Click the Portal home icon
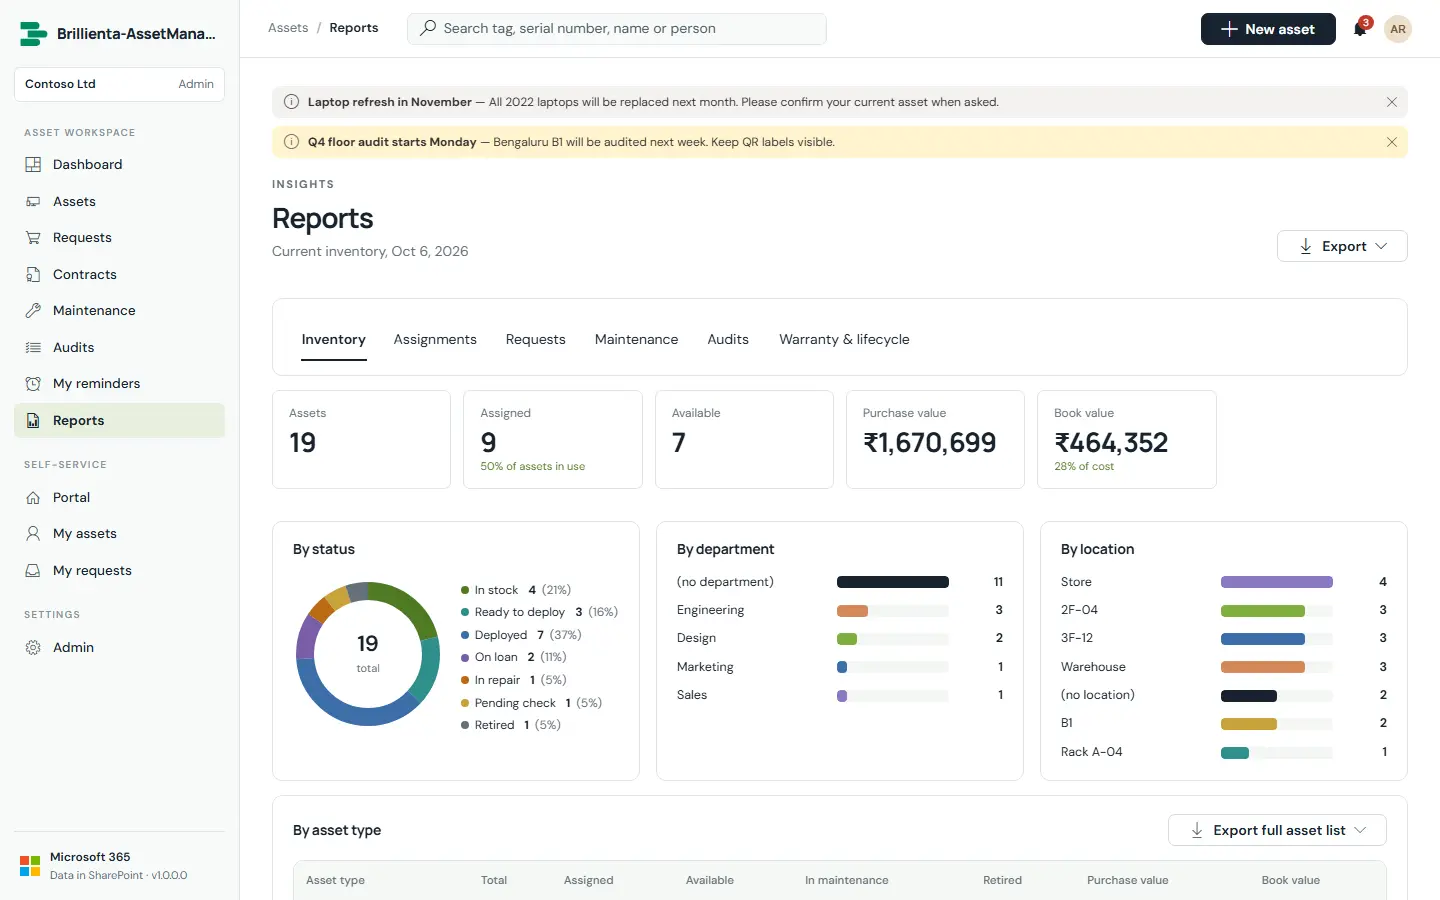Screen dimensions: 1440x900 [x=33, y=498]
